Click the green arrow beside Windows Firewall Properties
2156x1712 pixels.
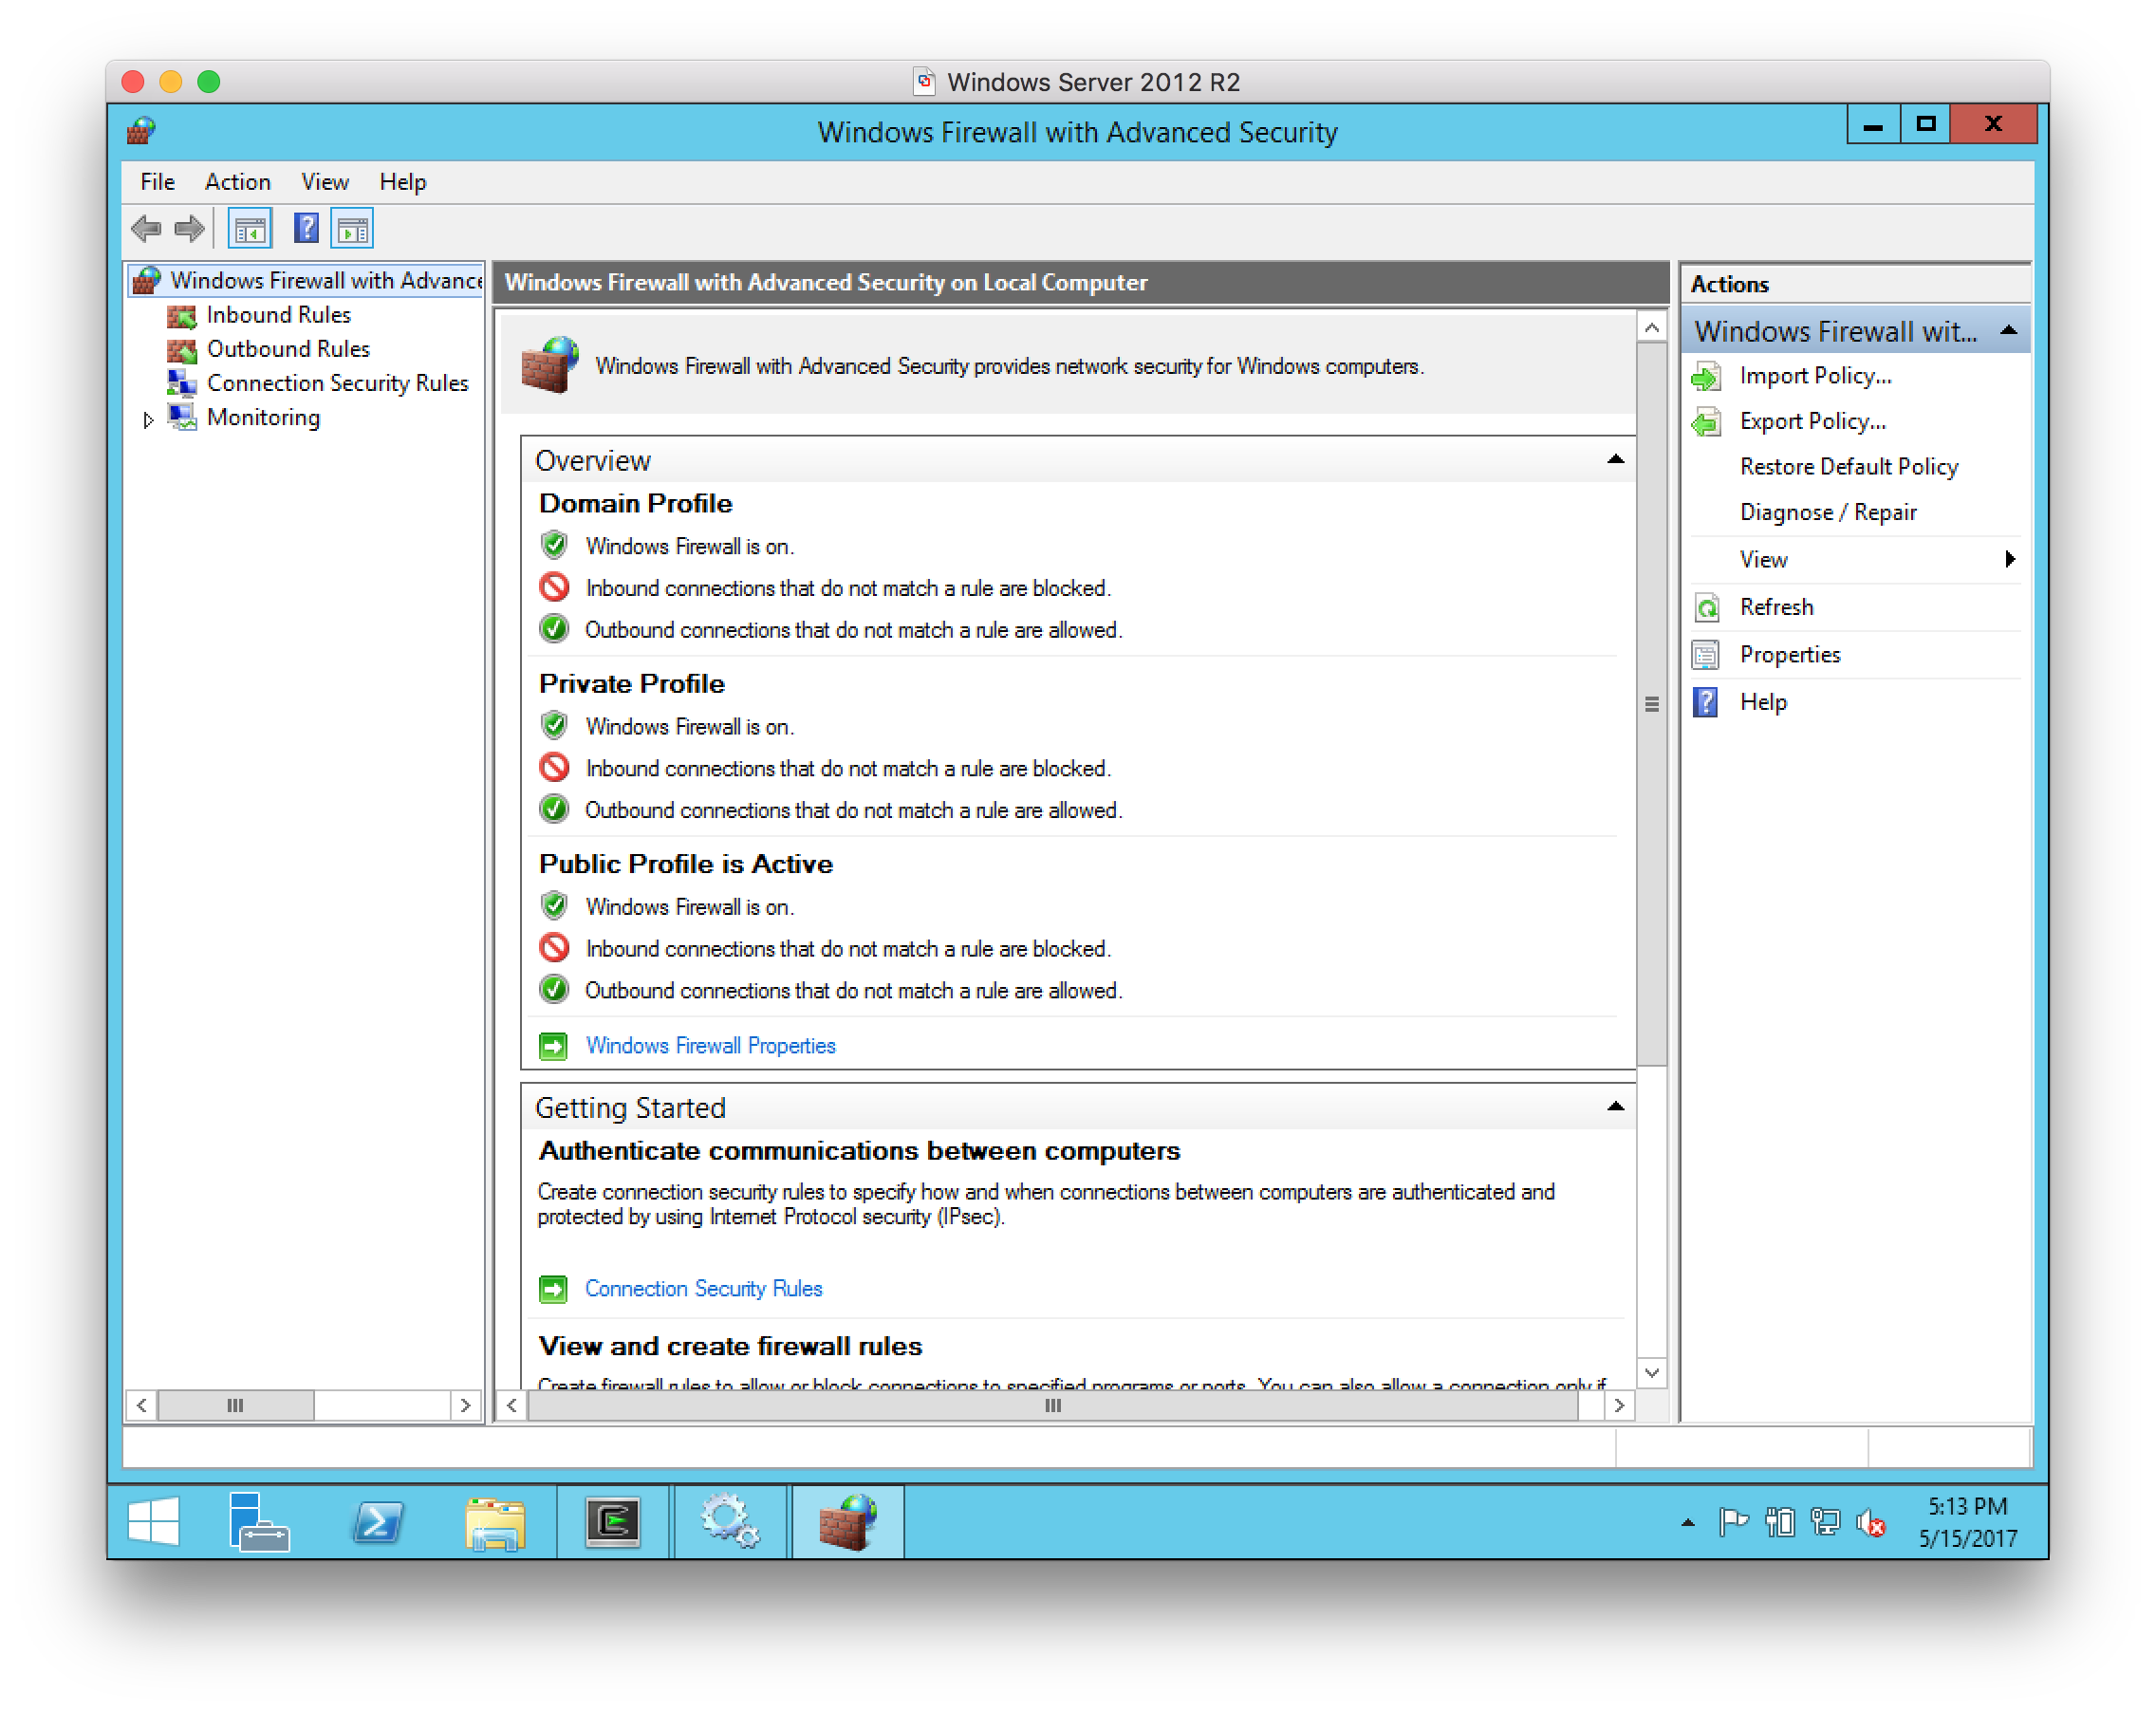tap(553, 1046)
